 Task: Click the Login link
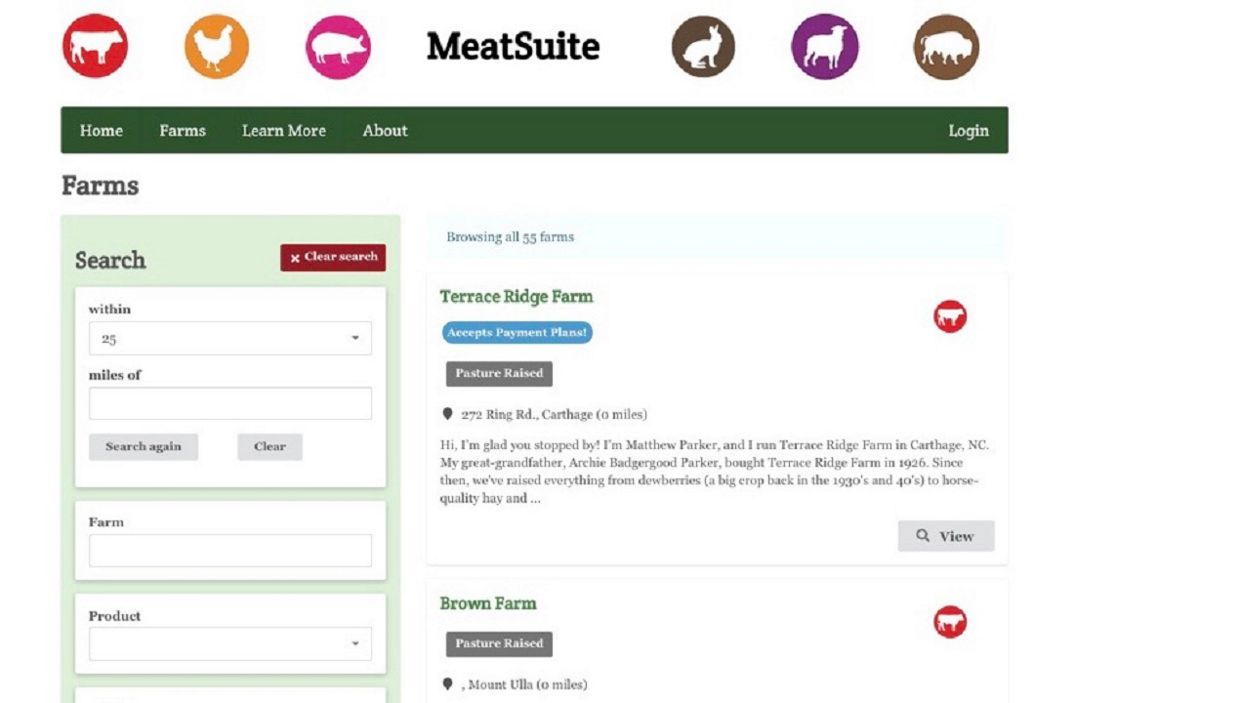[968, 130]
